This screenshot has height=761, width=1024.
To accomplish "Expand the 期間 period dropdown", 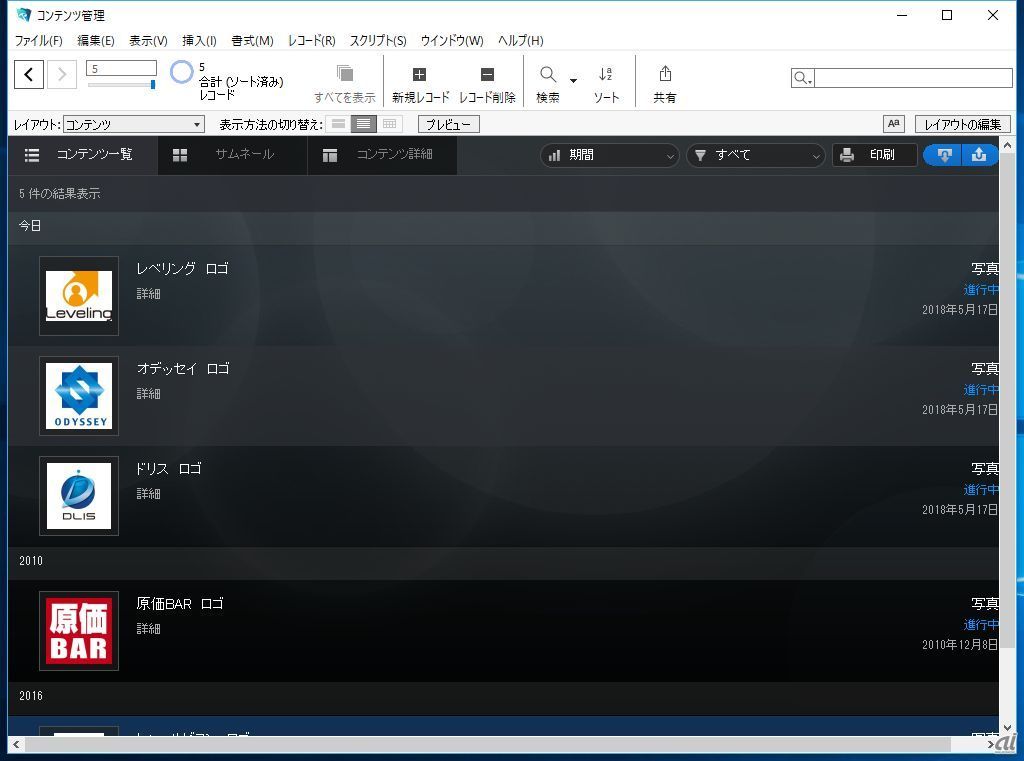I will 610,155.
